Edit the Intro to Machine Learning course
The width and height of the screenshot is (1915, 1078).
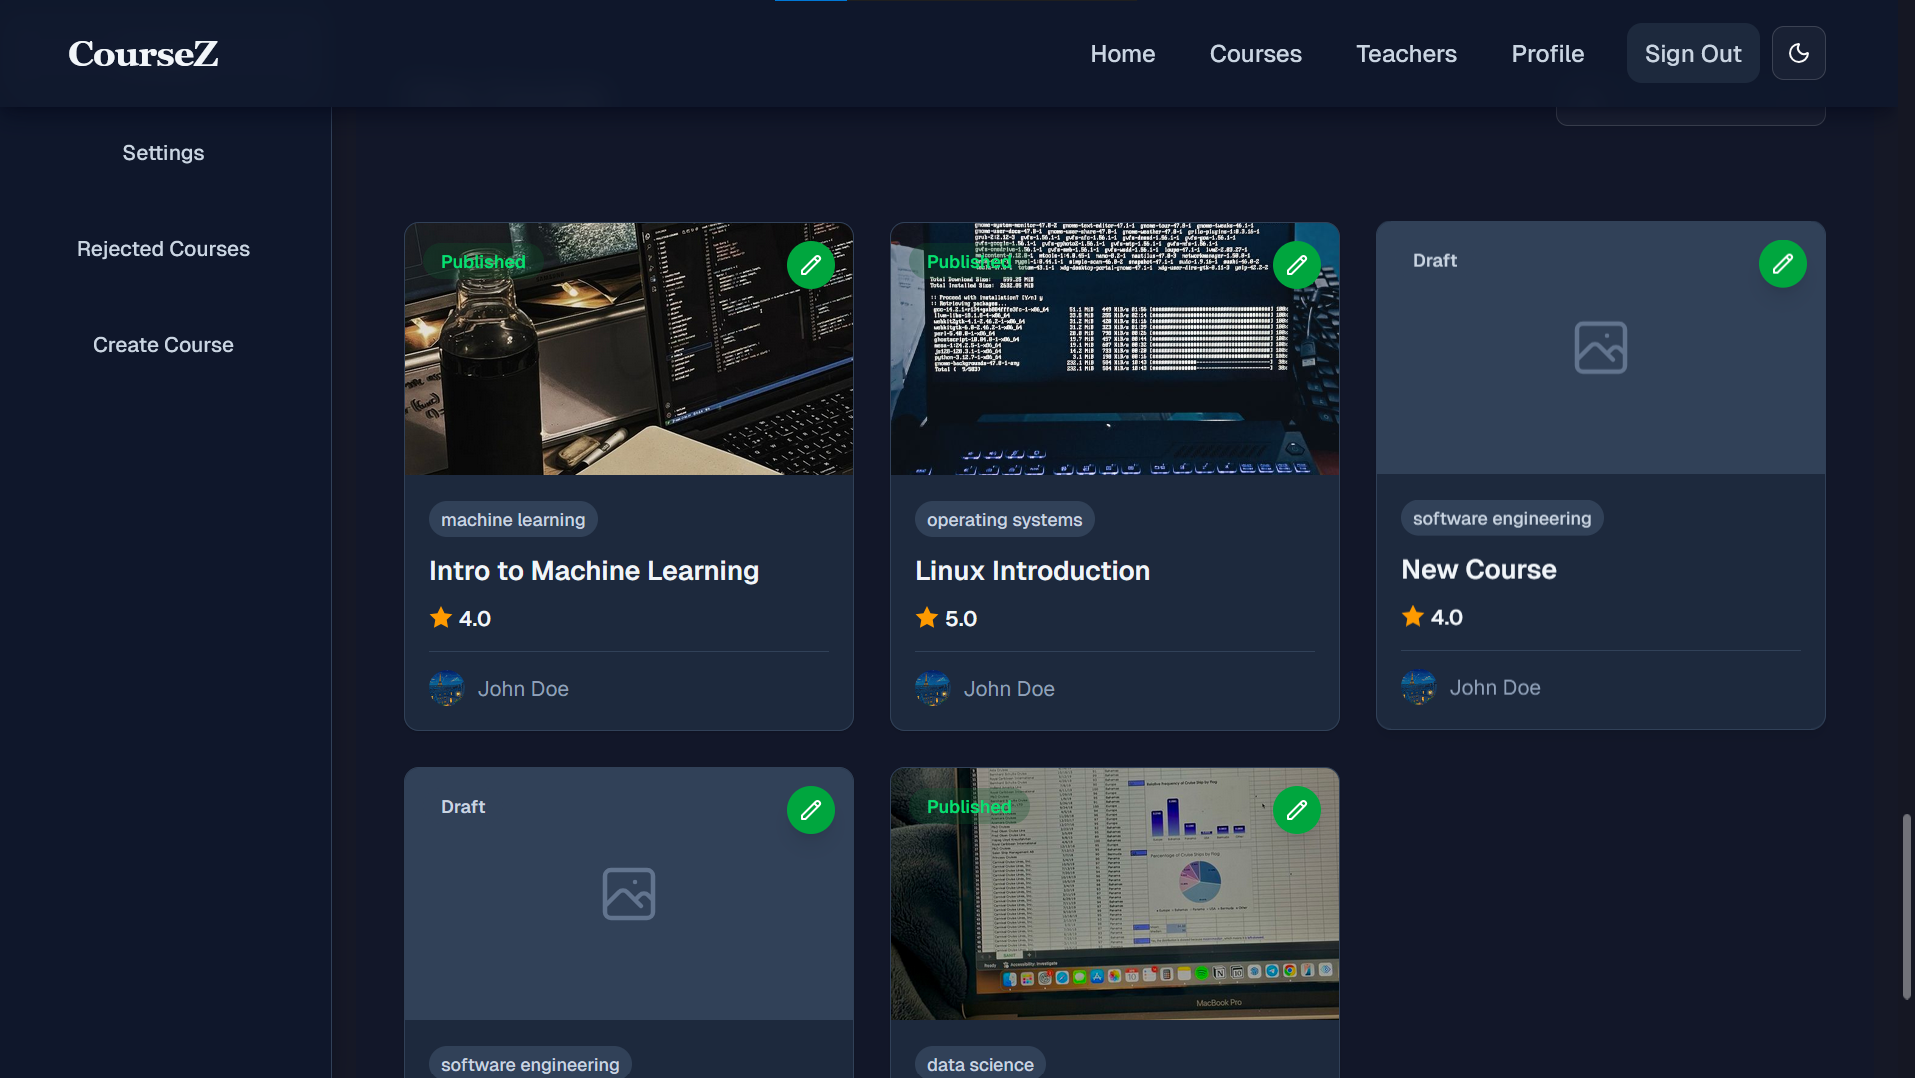(810, 265)
